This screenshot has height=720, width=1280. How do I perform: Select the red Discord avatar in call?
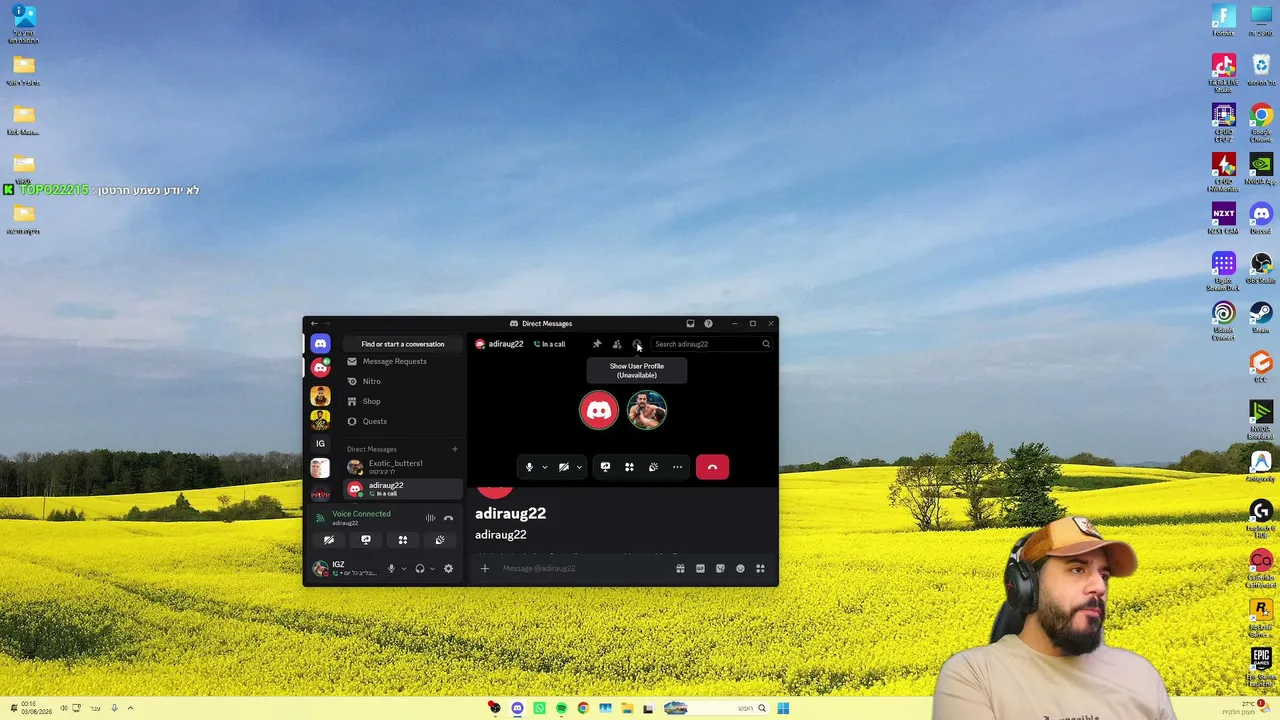point(599,410)
